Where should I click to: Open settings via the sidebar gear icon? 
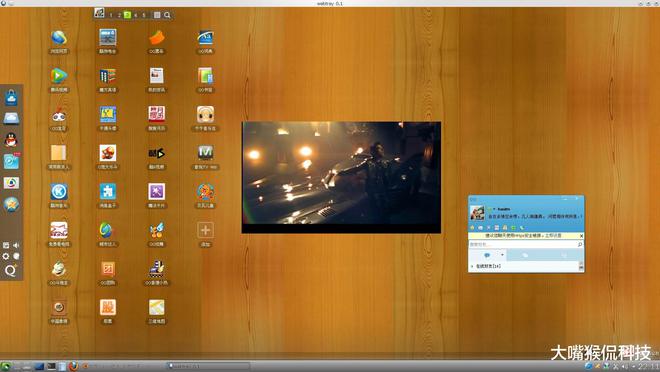pyautogui.click(x=6, y=256)
